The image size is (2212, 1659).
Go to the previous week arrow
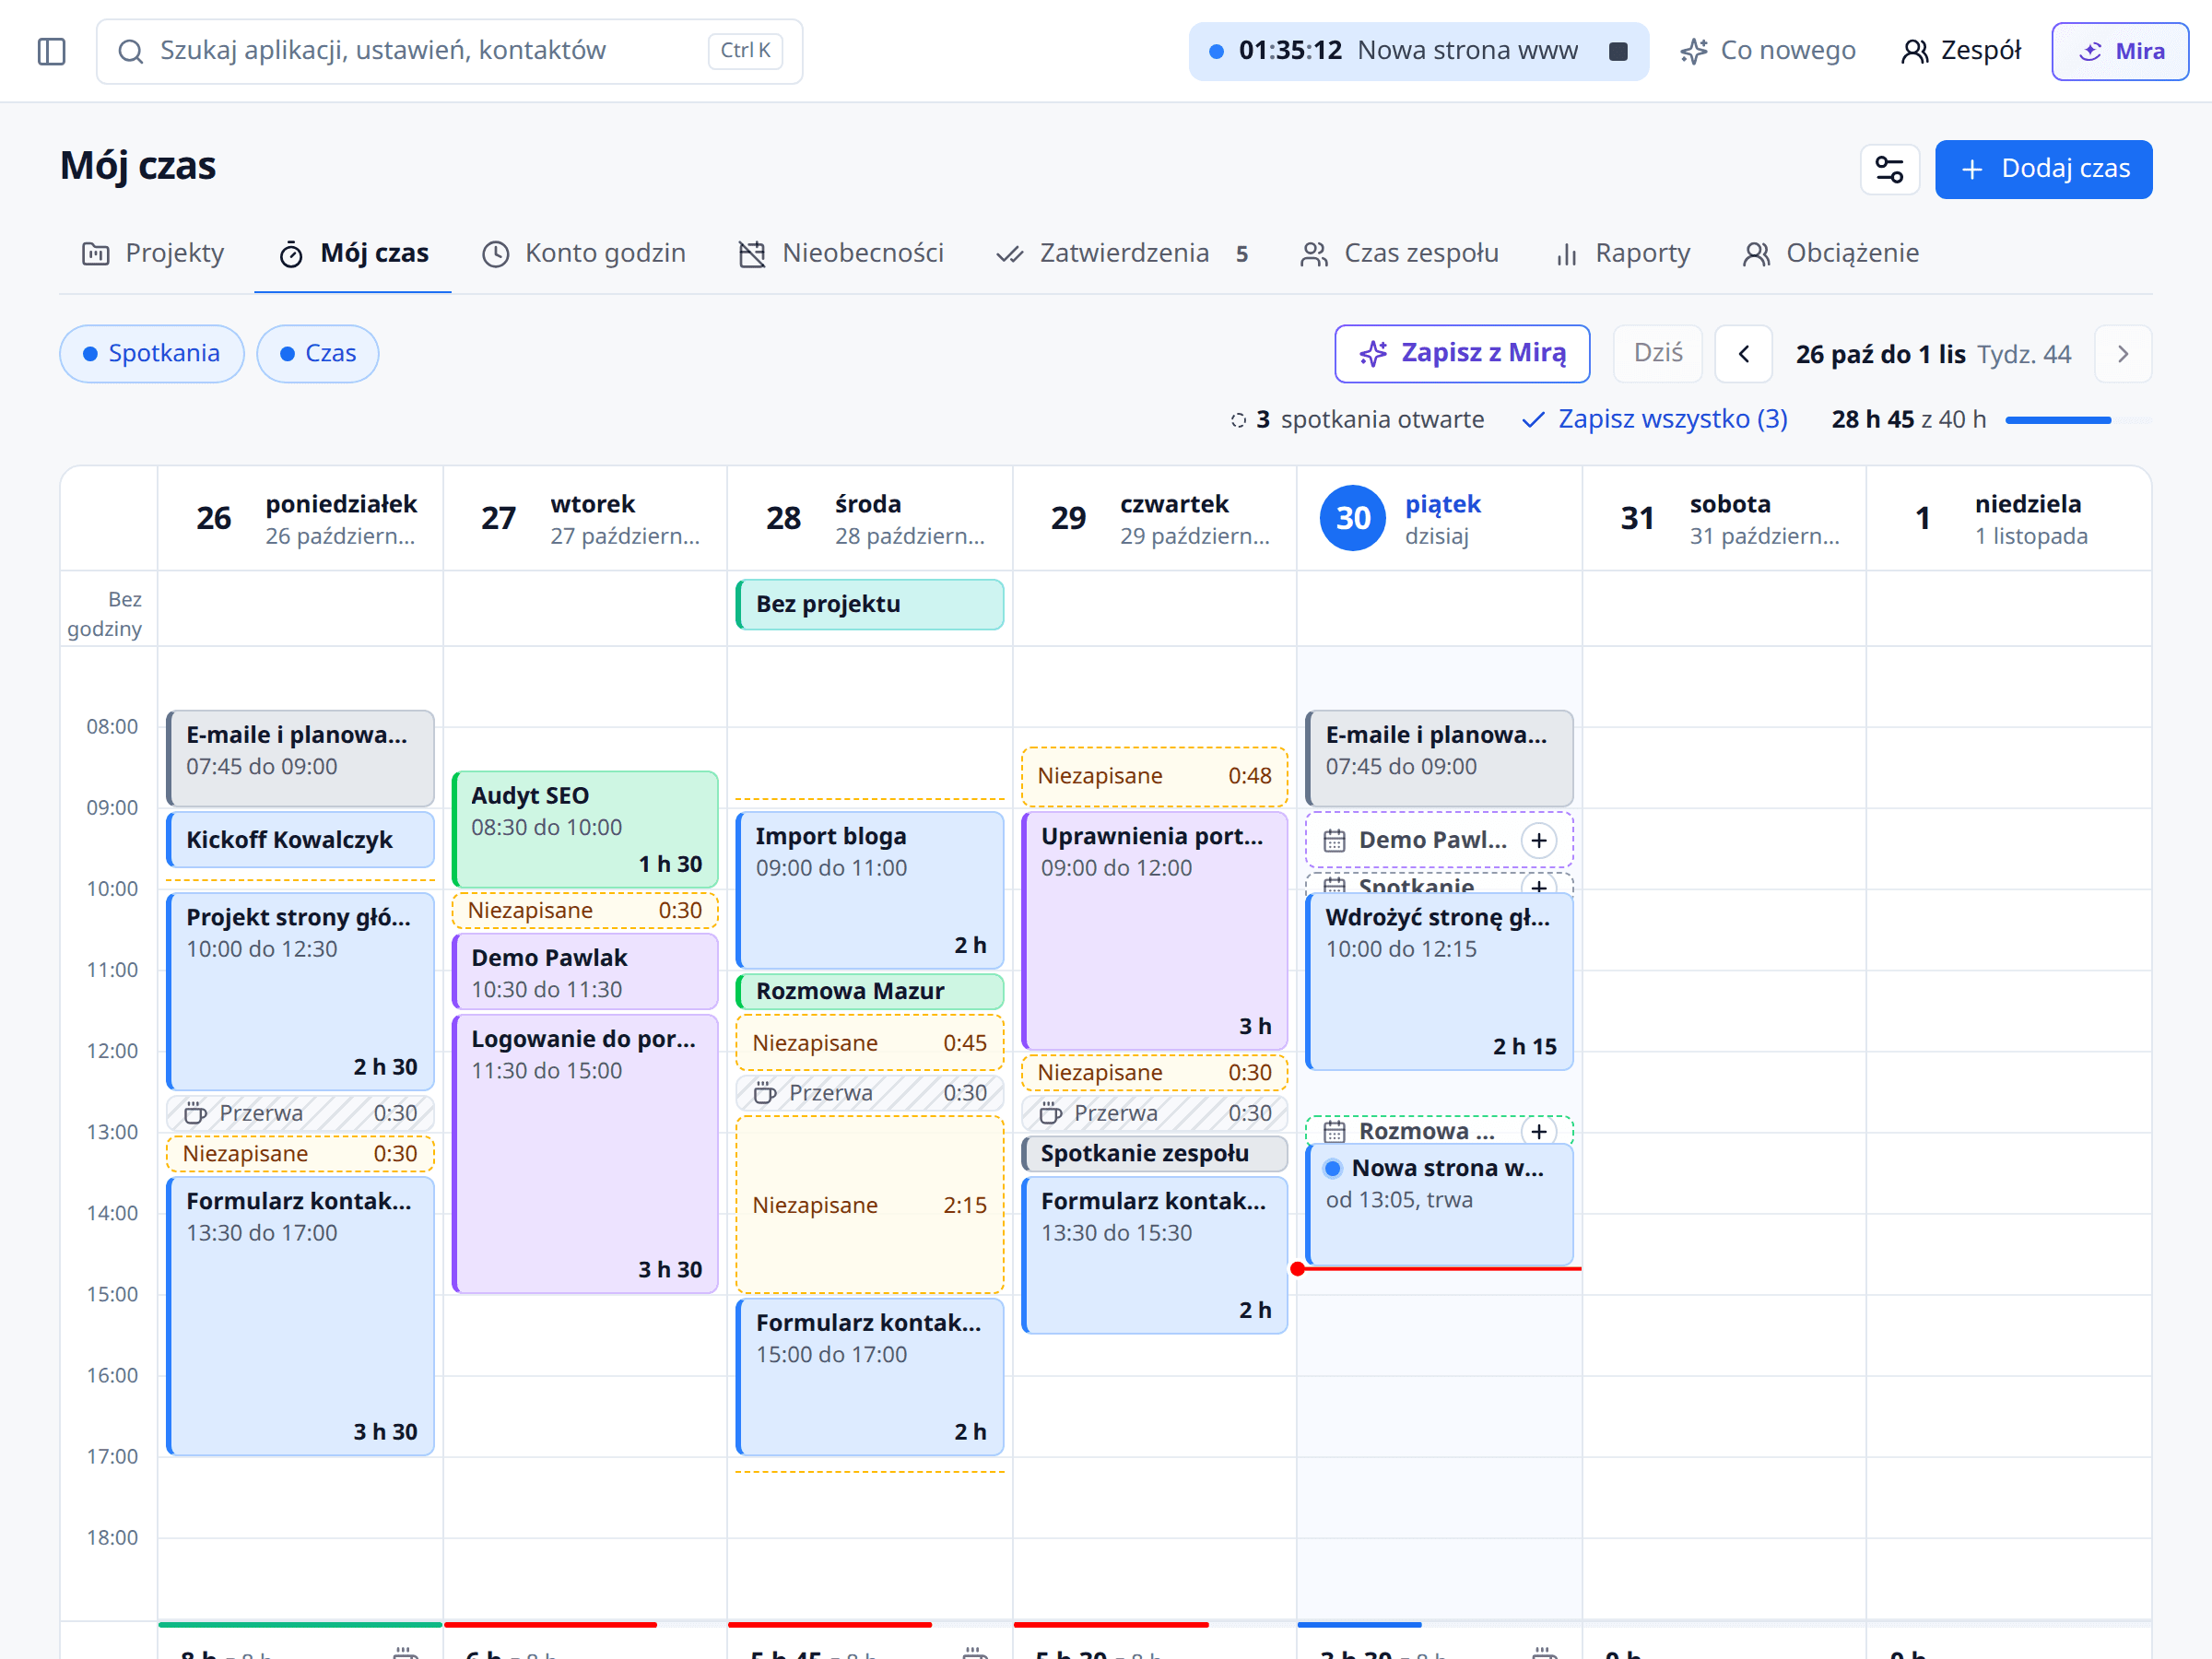click(x=1743, y=354)
